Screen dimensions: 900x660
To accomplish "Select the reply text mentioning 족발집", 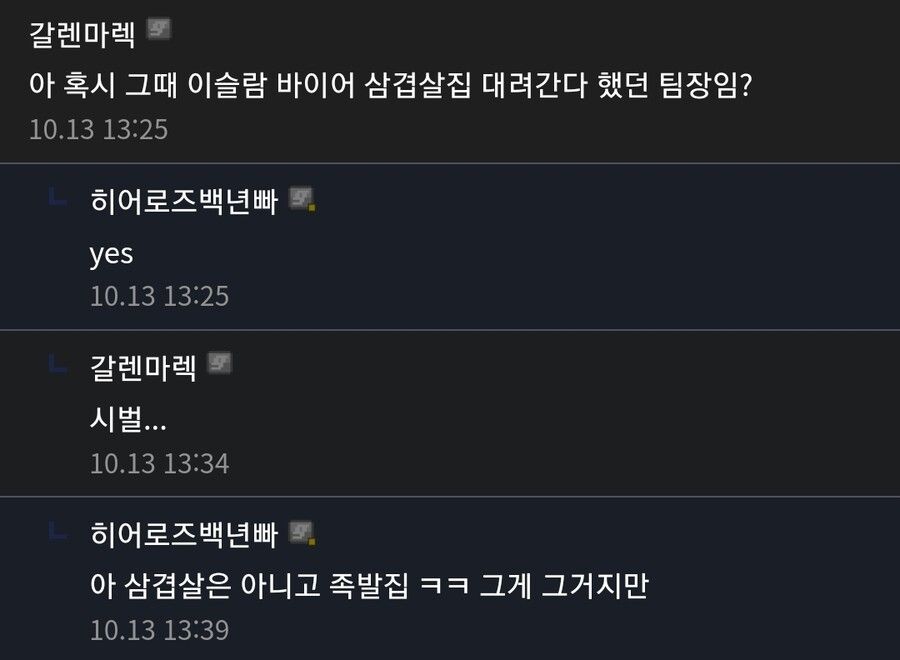I will coord(369,586).
